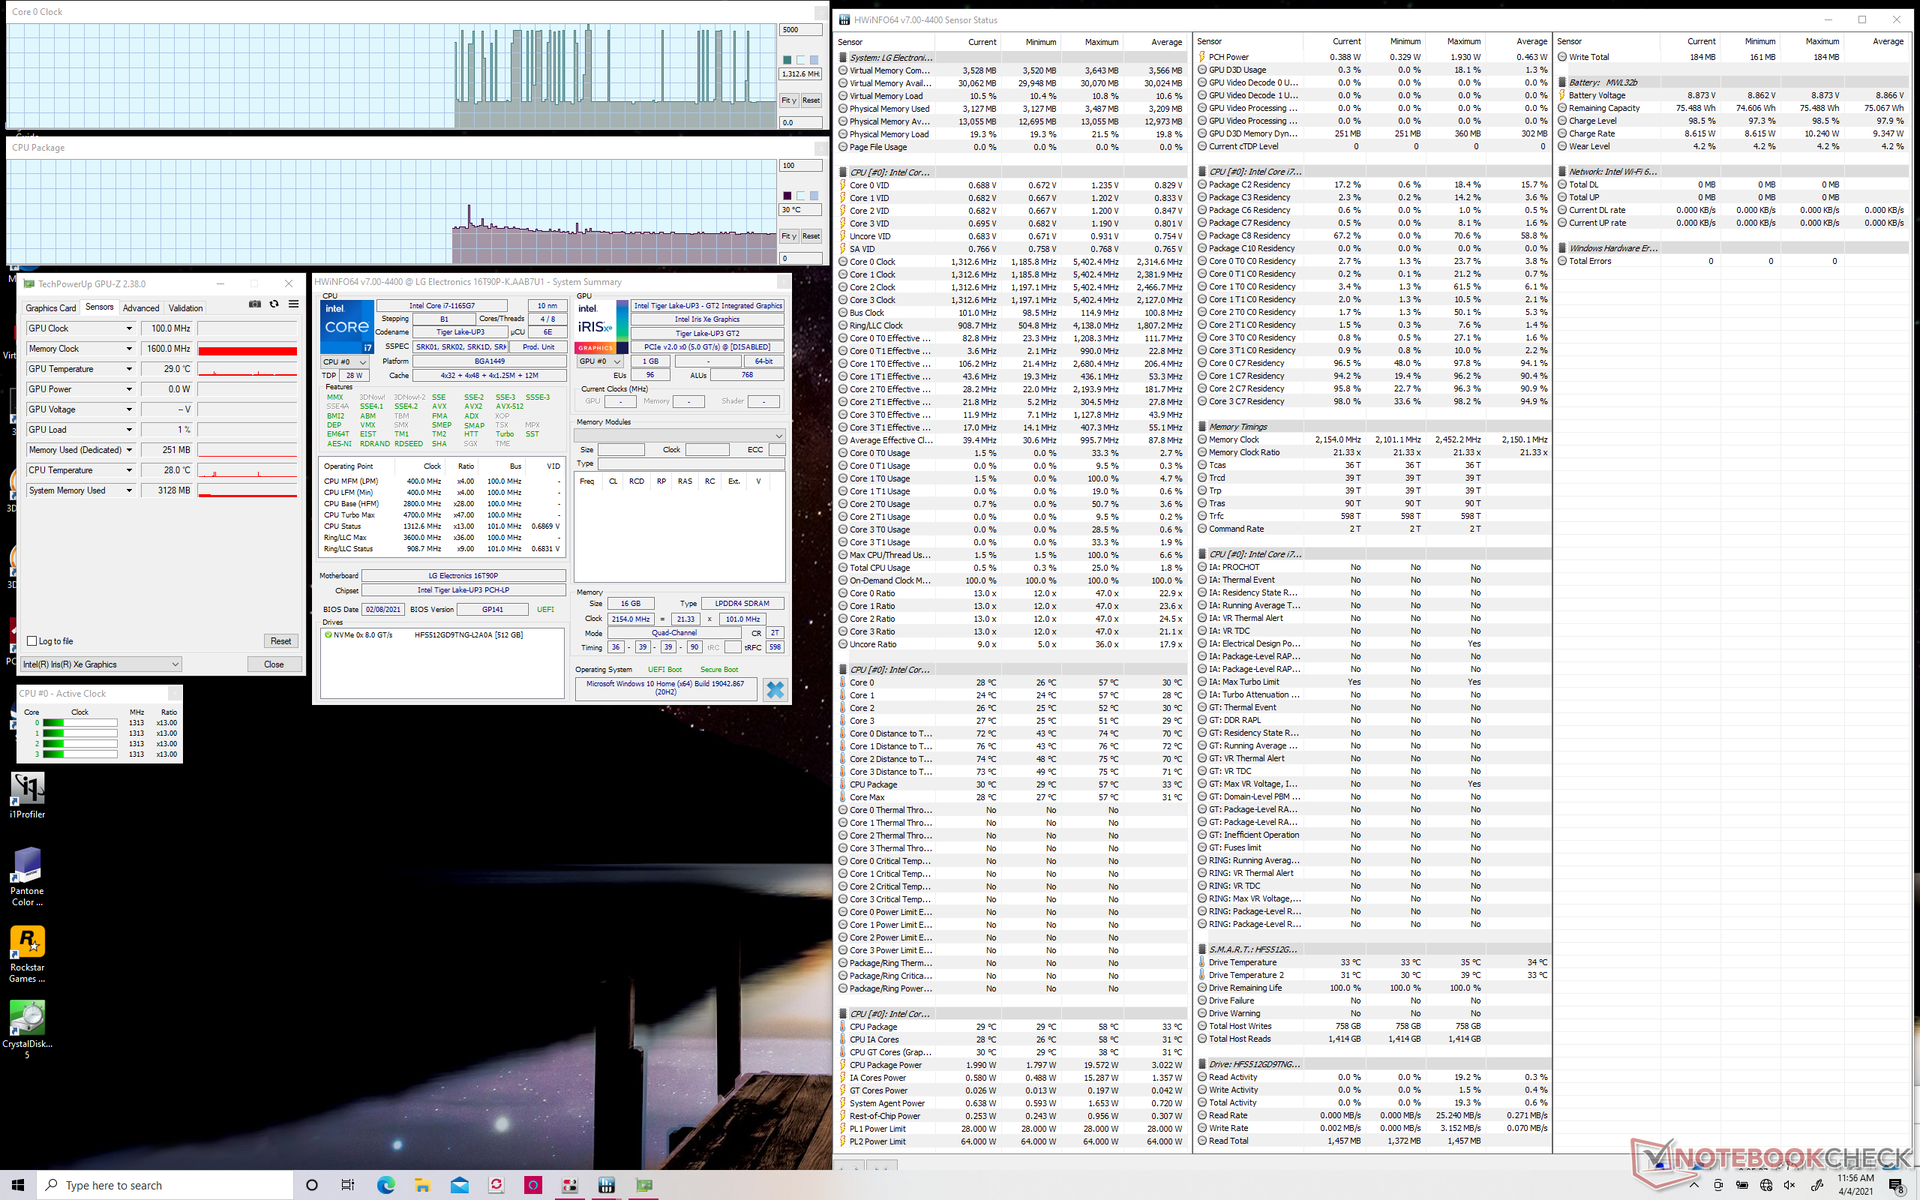Viewport: 1920px width, 1200px height.
Task: Switch to the Graphics Card tab
Action: 51,308
